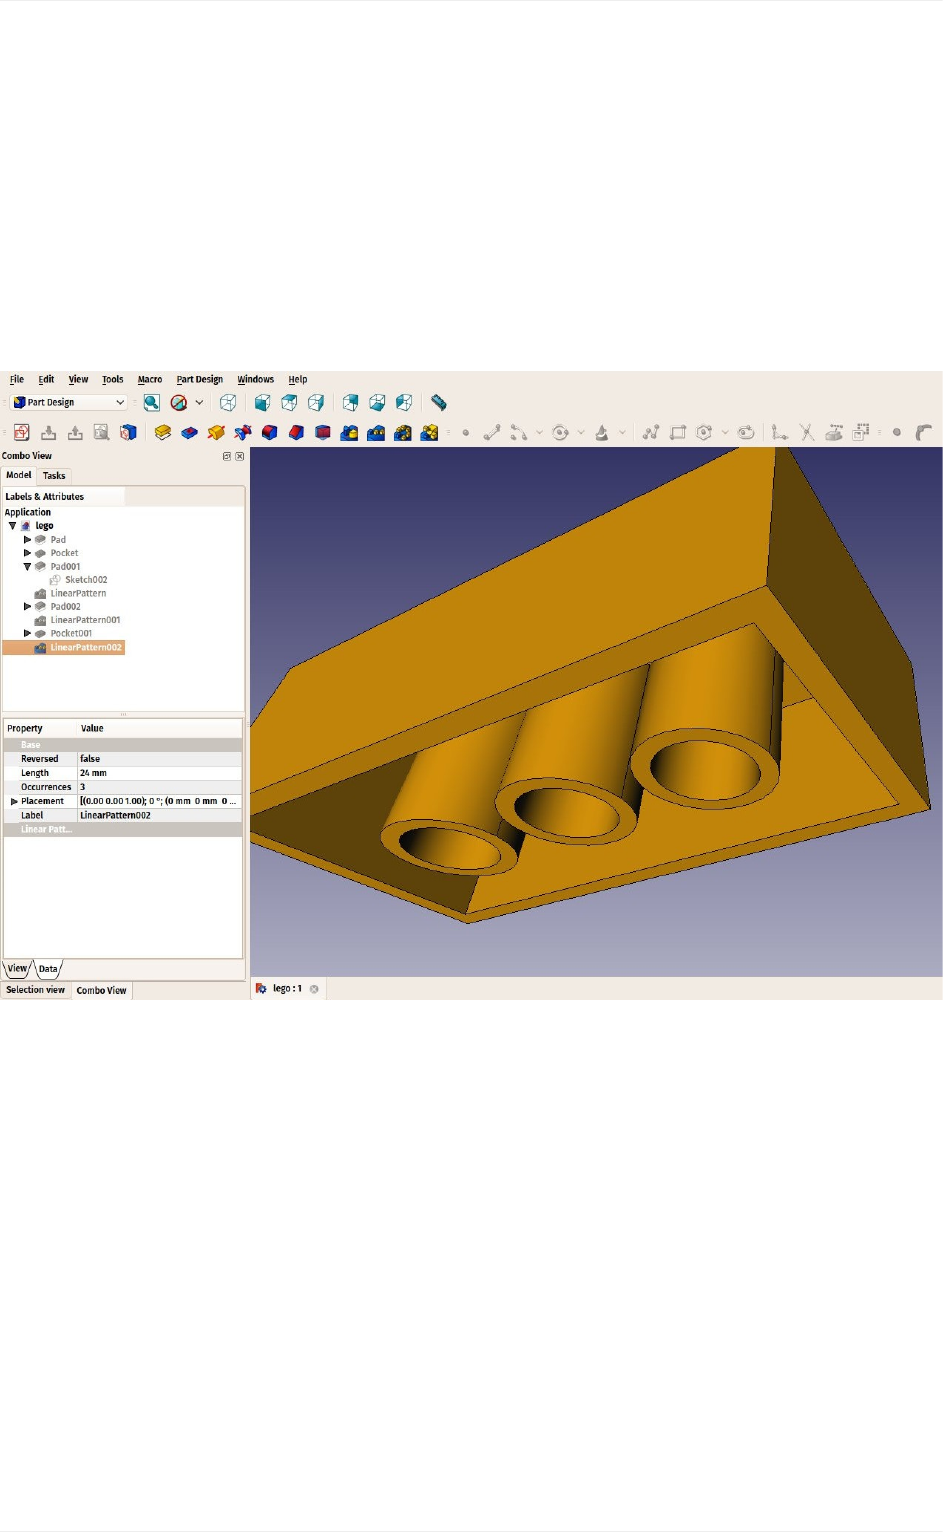Click the Reversed value false
The height and width of the screenshot is (1532, 943).
[160, 759]
